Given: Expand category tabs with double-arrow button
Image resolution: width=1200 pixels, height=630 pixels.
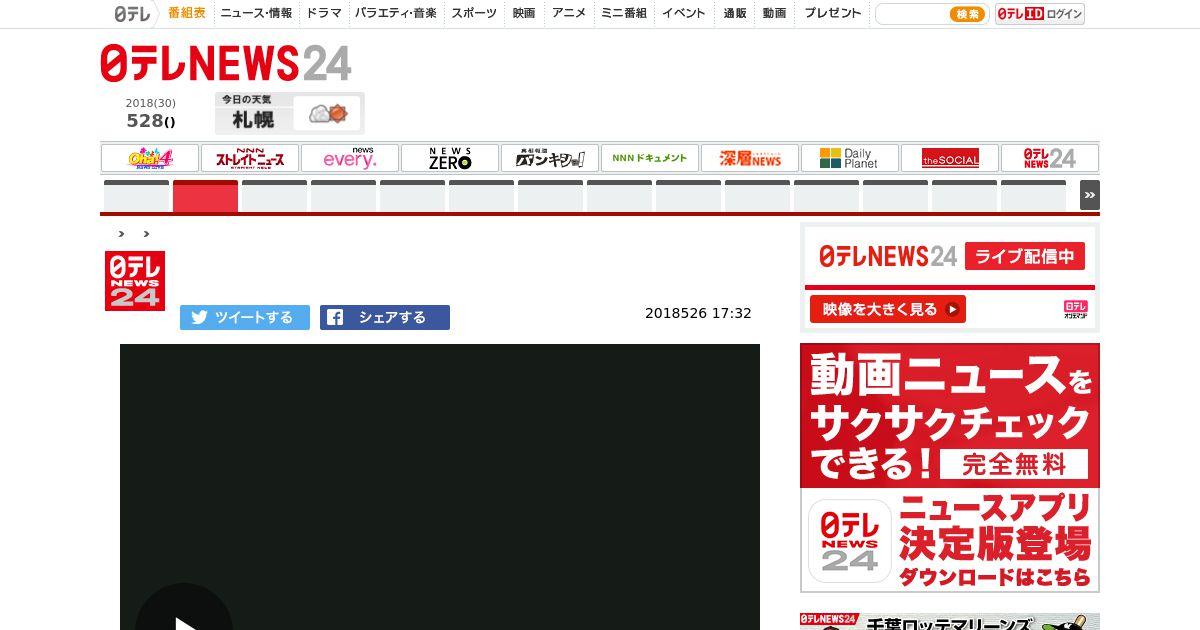Looking at the screenshot, I should [1090, 195].
